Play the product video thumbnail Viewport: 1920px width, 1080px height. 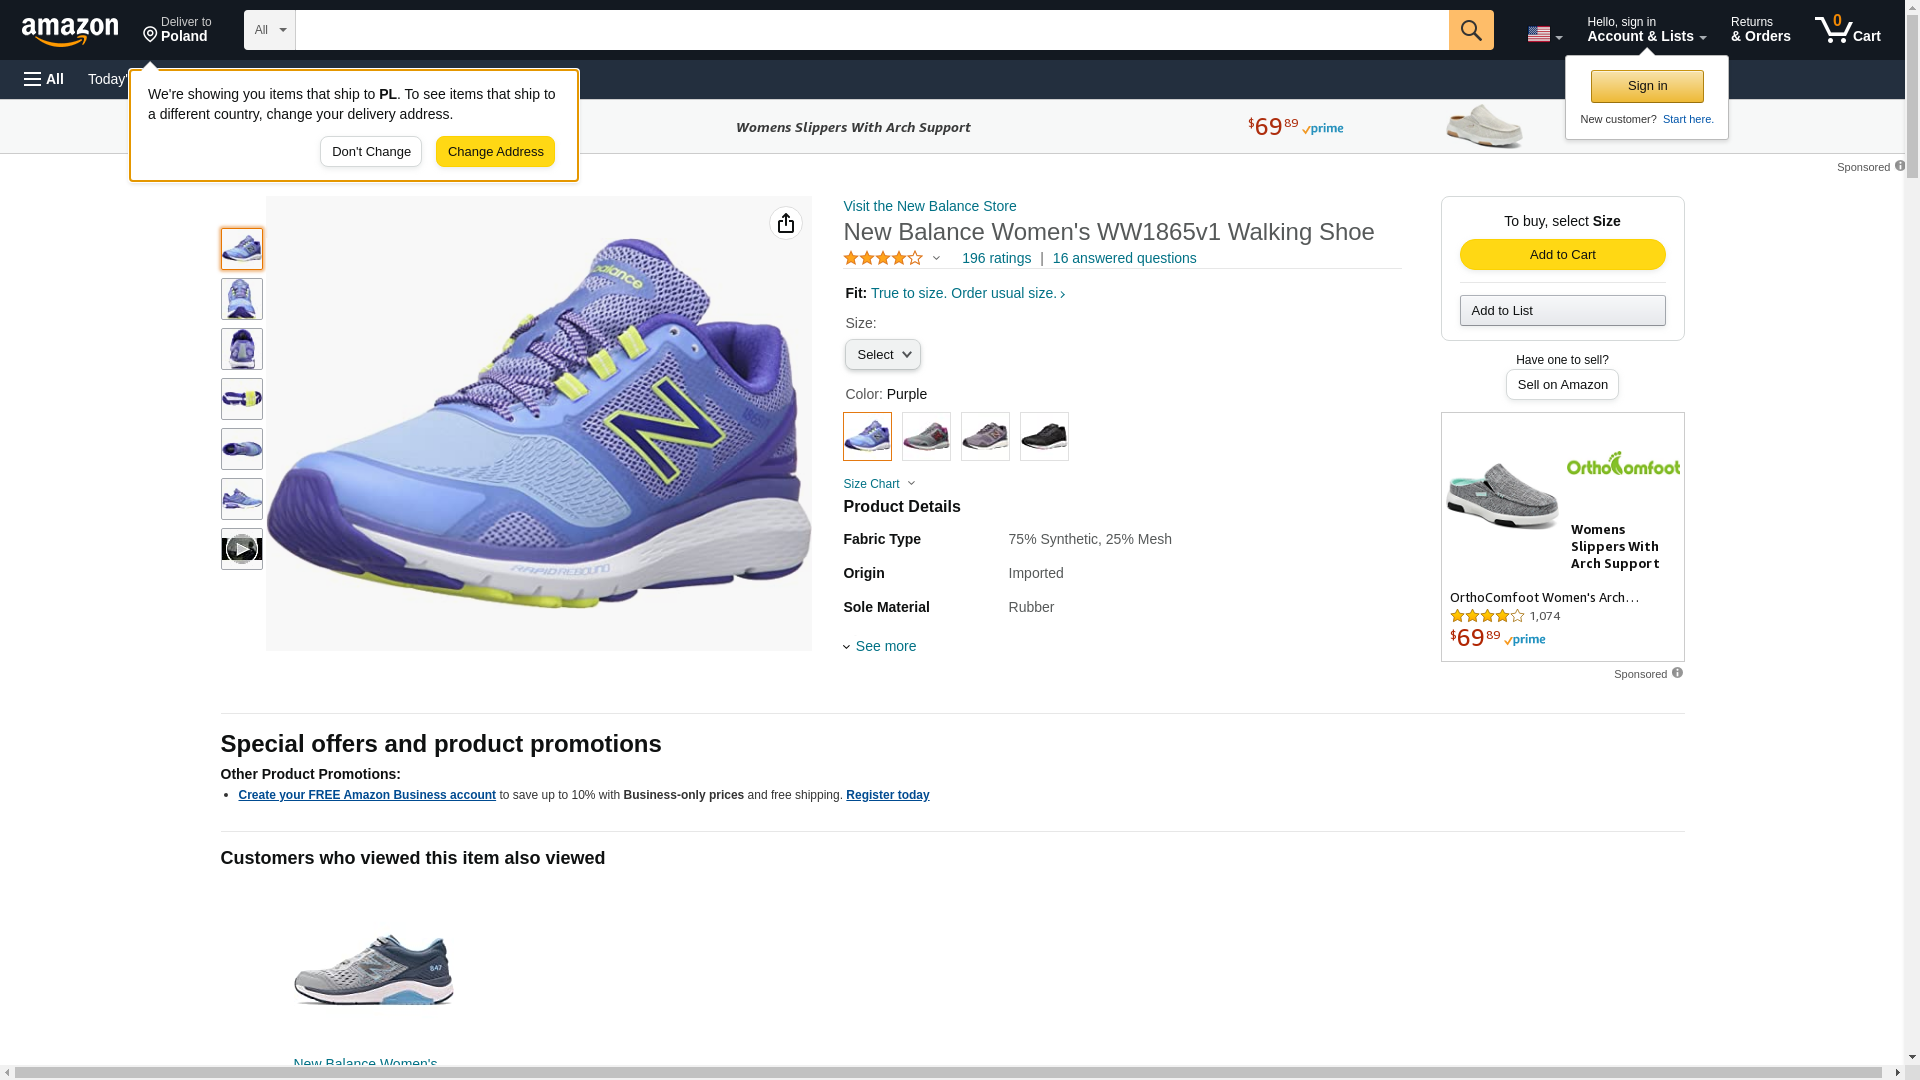(242, 549)
